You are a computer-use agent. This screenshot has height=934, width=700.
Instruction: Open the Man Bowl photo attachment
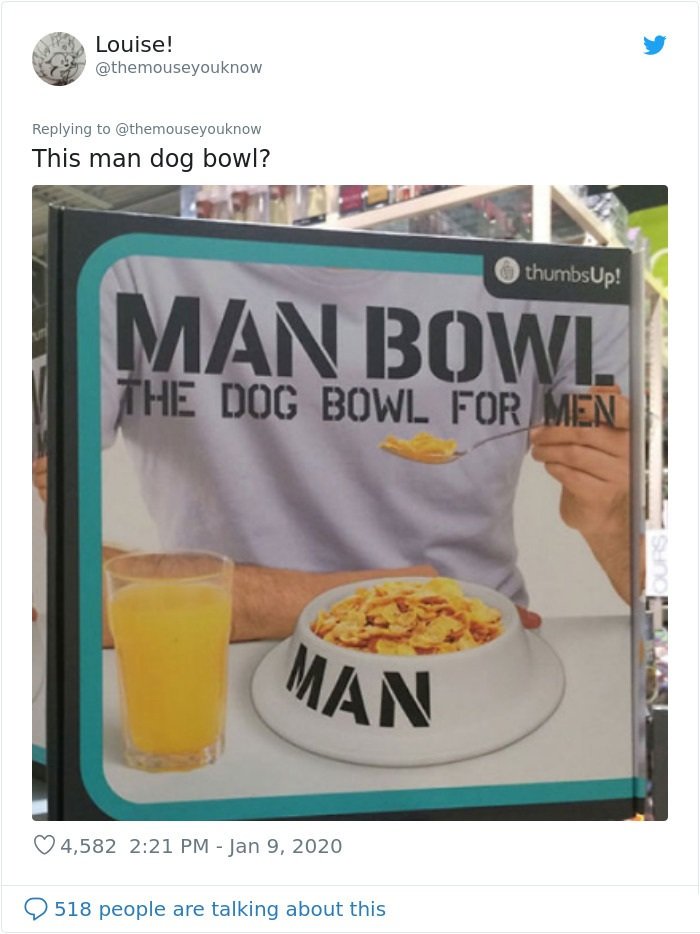[x=350, y=503]
